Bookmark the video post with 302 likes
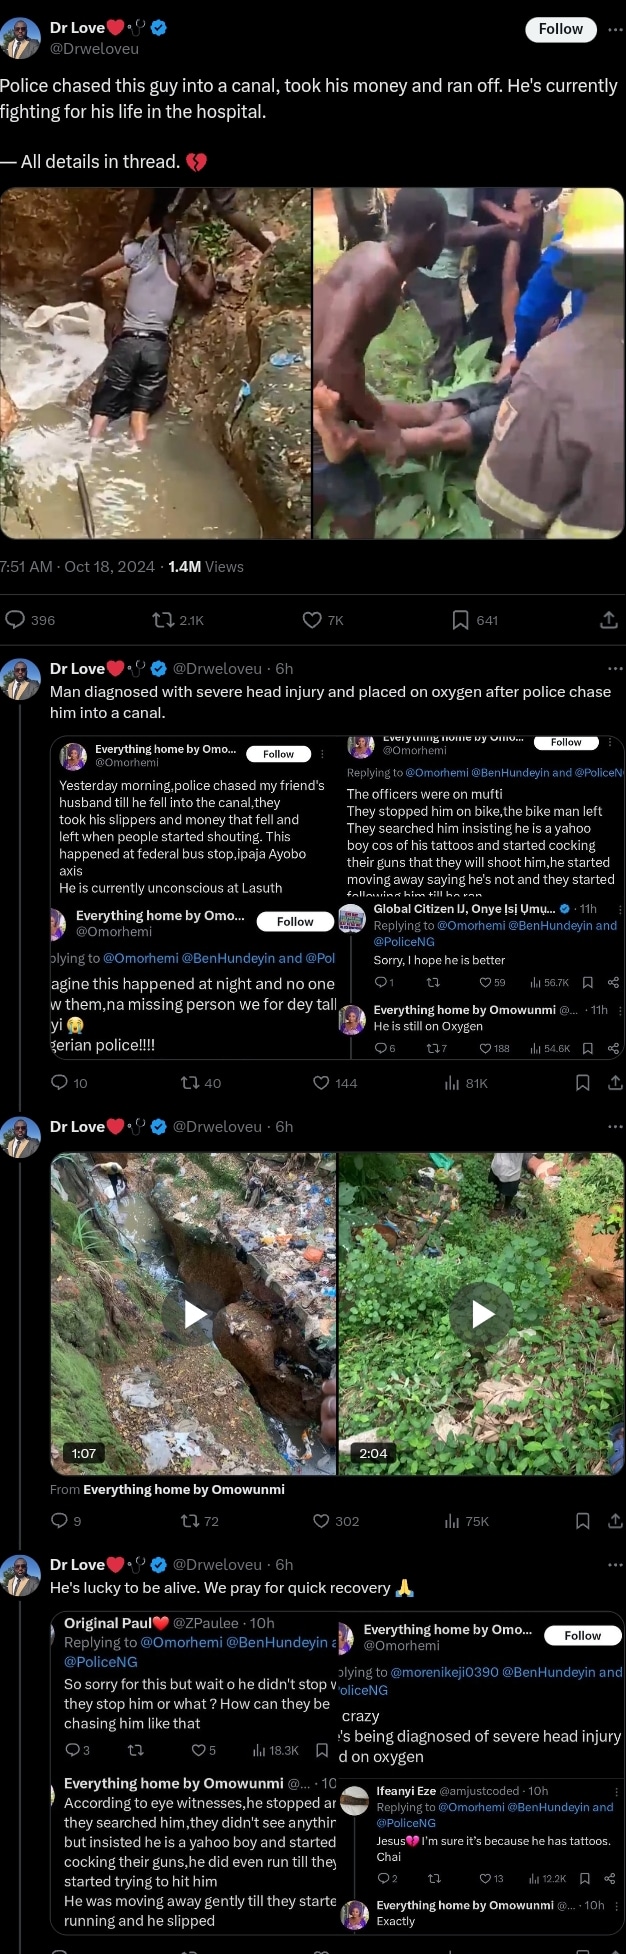Image resolution: width=626 pixels, height=1954 pixels. 582,1521
